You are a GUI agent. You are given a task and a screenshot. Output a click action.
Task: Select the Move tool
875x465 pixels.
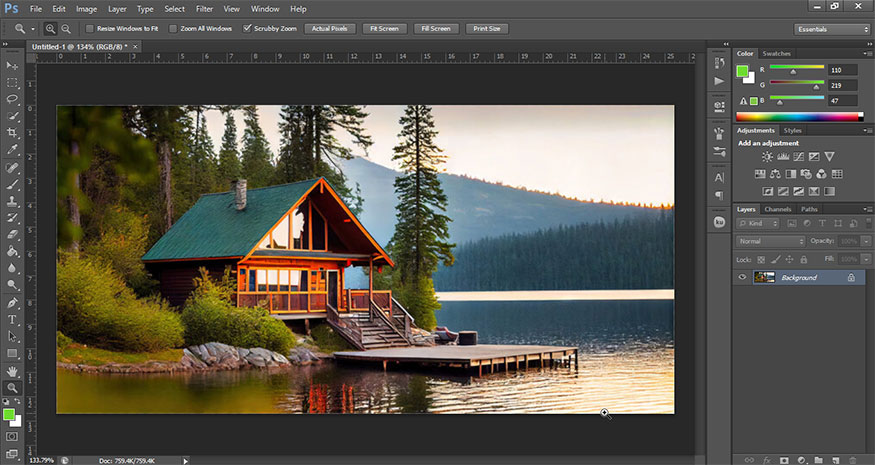click(13, 65)
